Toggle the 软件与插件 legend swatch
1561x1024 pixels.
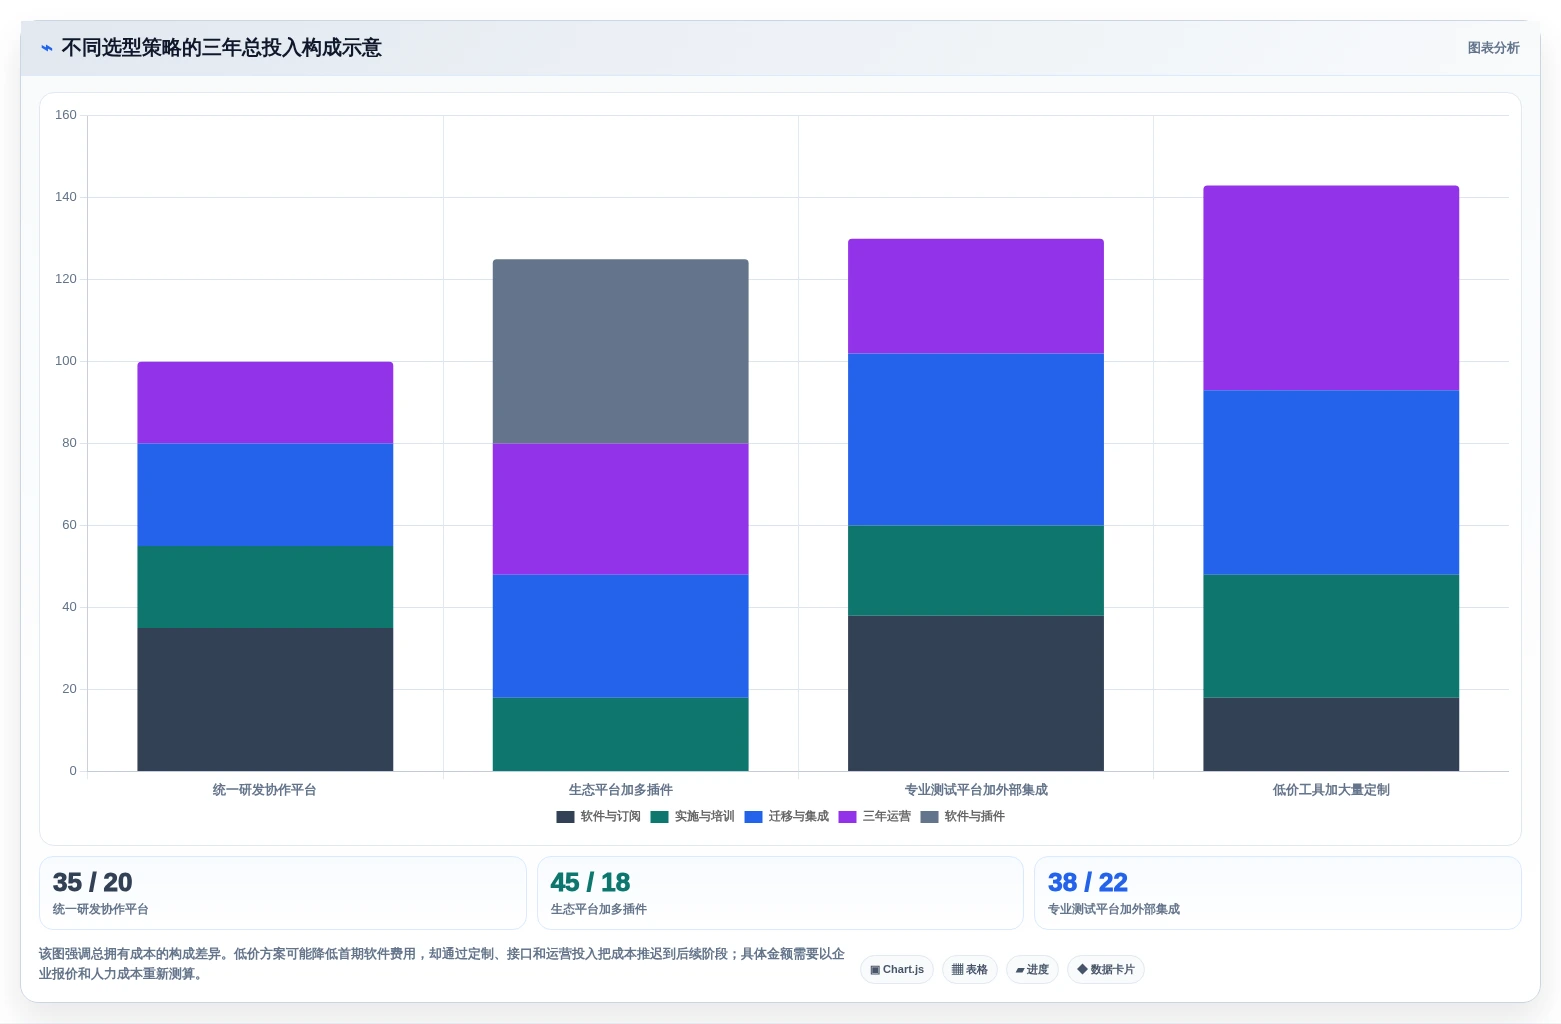[x=929, y=817]
